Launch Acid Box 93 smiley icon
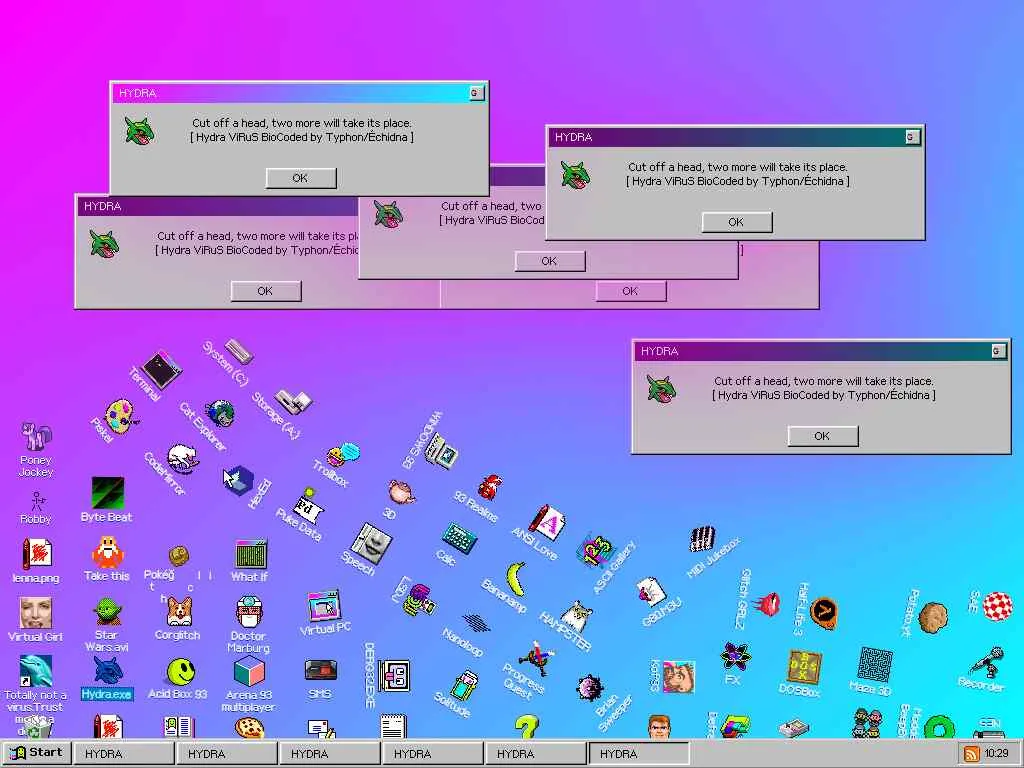This screenshot has height=768, width=1024. pos(181,671)
